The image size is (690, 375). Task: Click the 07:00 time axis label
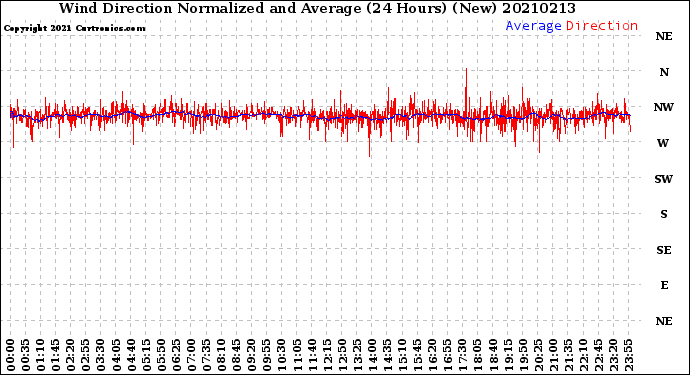[x=191, y=355]
